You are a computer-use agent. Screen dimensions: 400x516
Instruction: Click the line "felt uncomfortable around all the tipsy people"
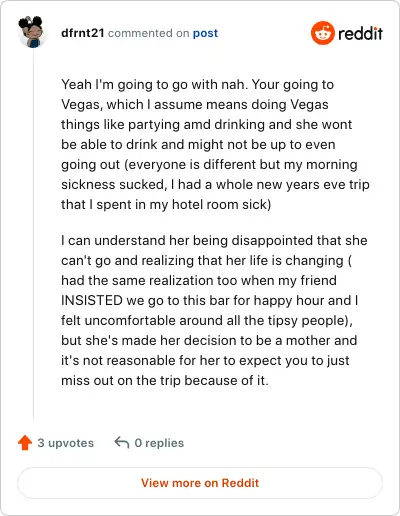[205, 321]
